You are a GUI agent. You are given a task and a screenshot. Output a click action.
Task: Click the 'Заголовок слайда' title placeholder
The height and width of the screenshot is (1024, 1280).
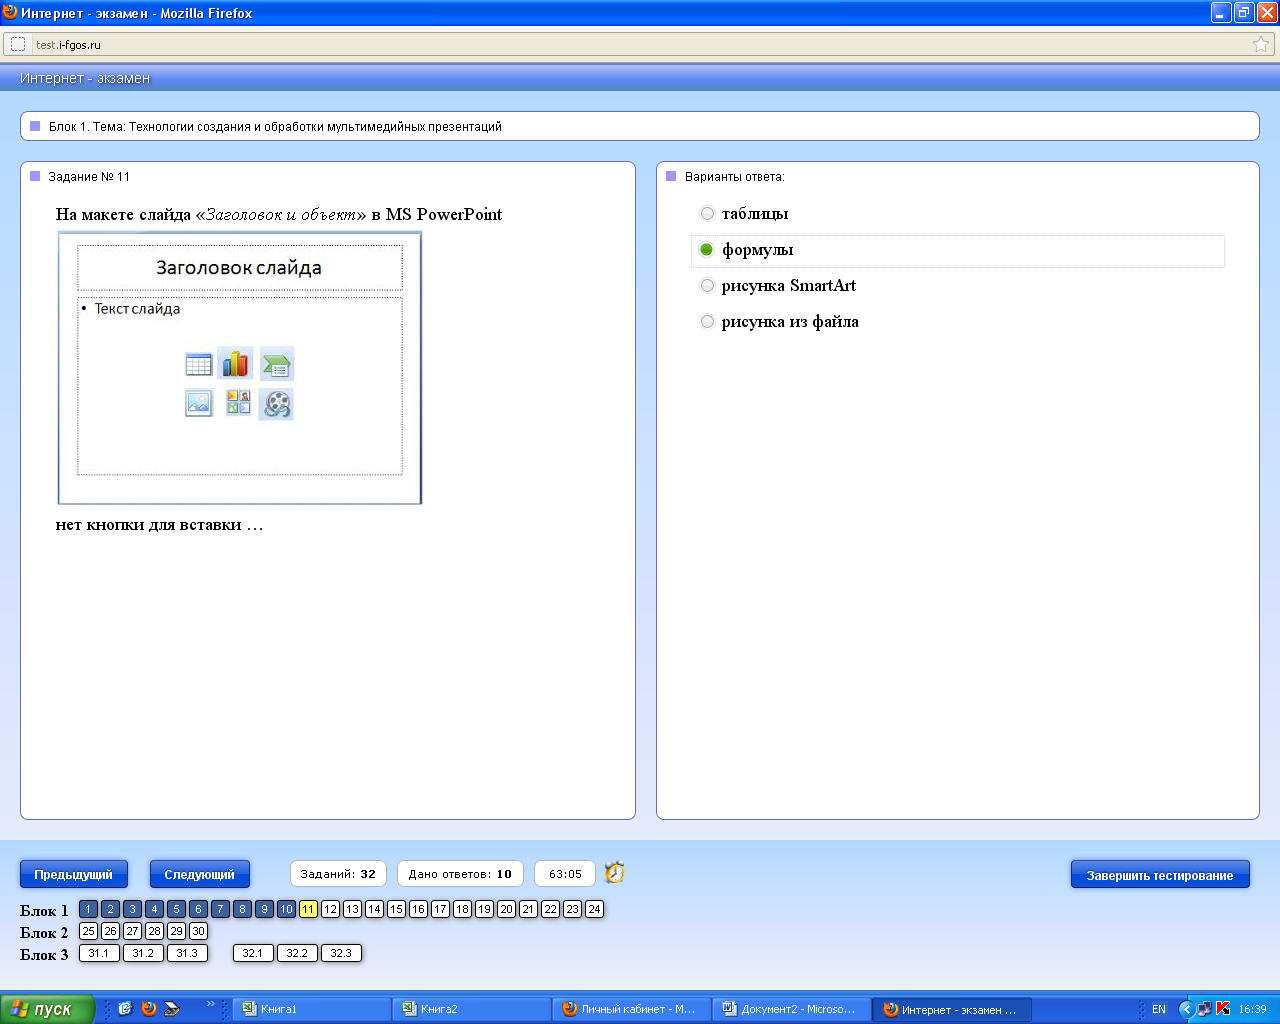pos(240,268)
